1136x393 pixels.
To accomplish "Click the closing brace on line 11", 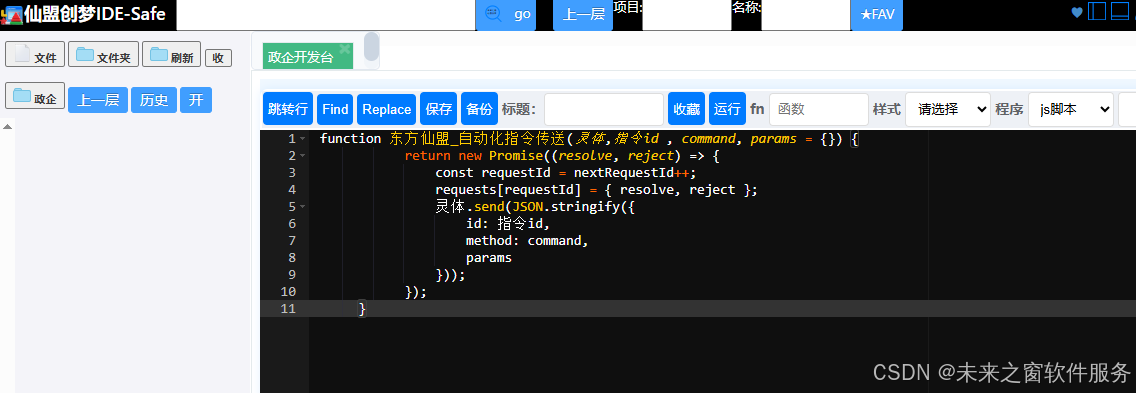I will (x=363, y=309).
